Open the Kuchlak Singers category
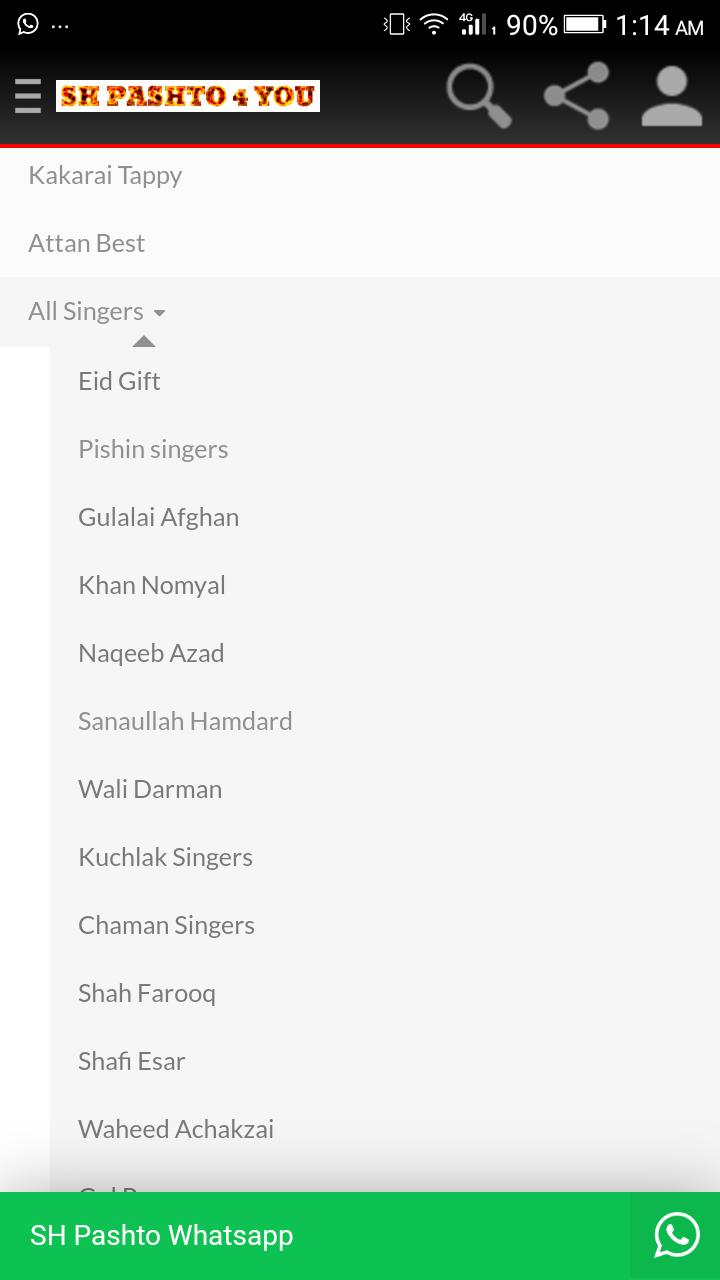 coord(165,857)
